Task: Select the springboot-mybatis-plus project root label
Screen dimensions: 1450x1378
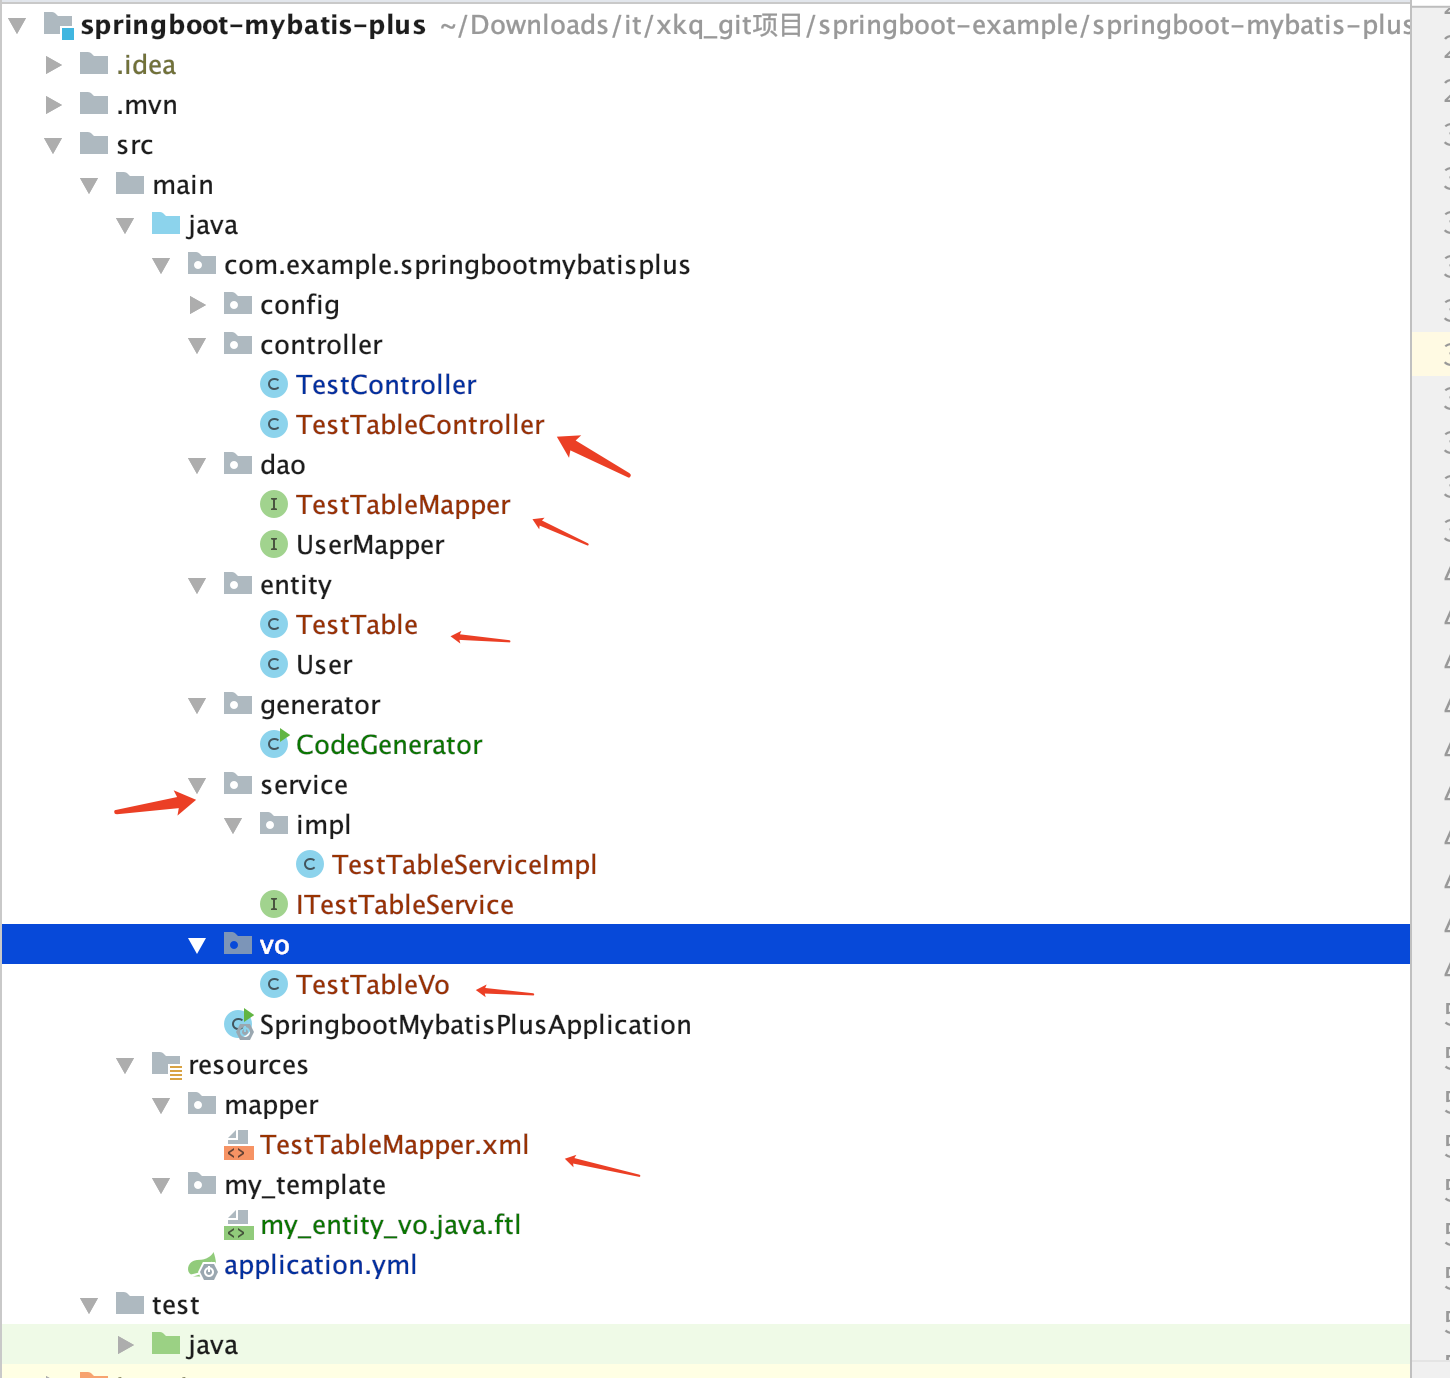Action: (x=253, y=25)
